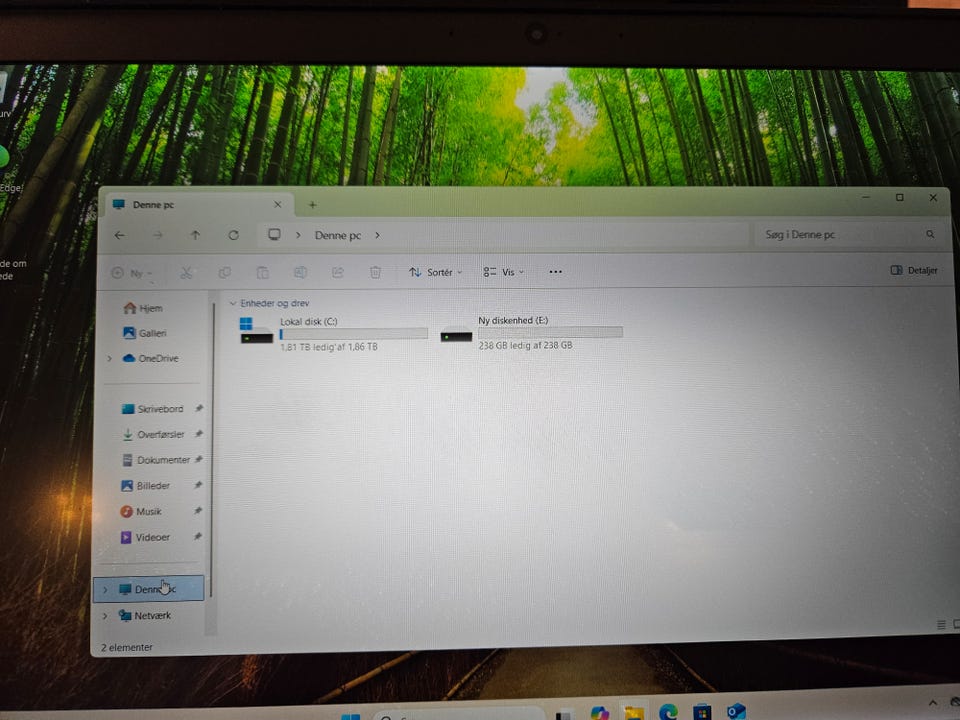
Task: Open the Dokumenter quick access folder
Action: tap(156, 460)
